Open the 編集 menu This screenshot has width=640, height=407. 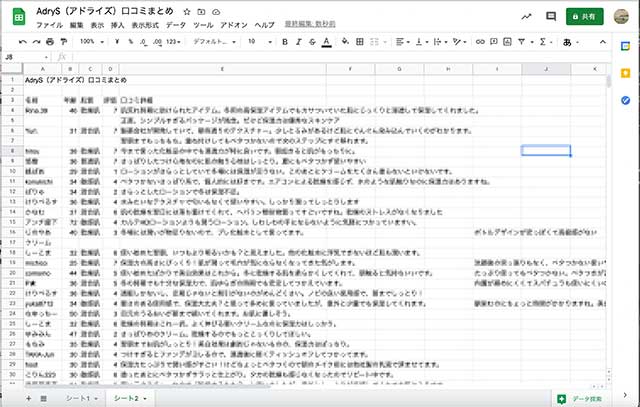click(x=76, y=25)
